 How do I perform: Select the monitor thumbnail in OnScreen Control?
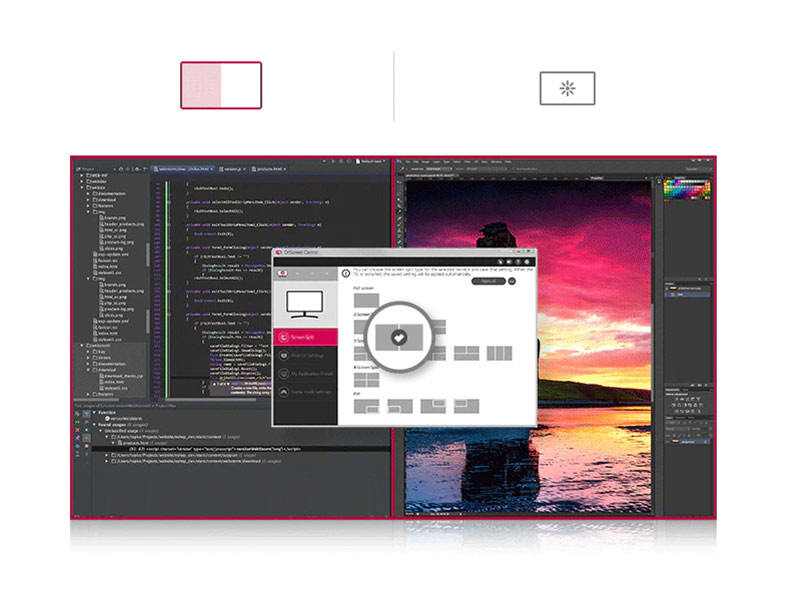point(305,304)
